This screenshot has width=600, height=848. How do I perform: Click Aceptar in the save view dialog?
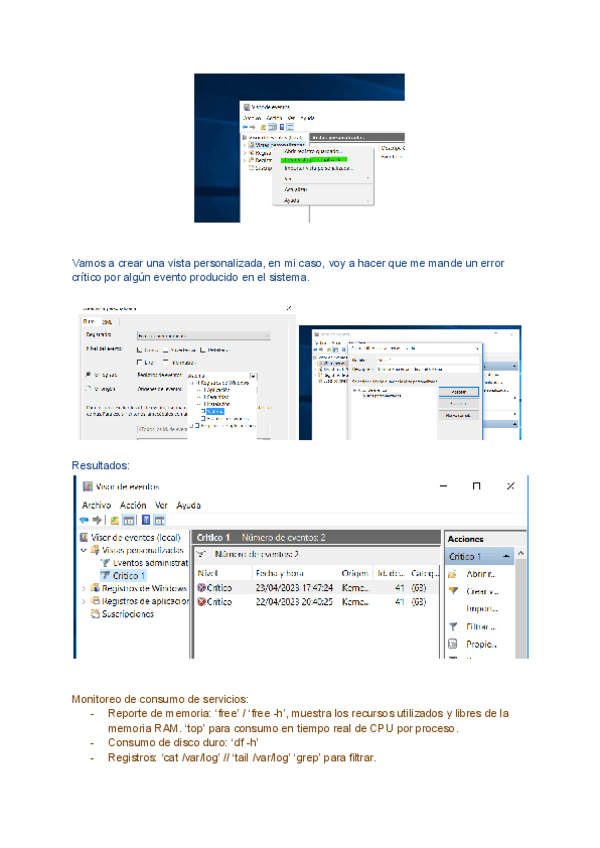pos(458,392)
